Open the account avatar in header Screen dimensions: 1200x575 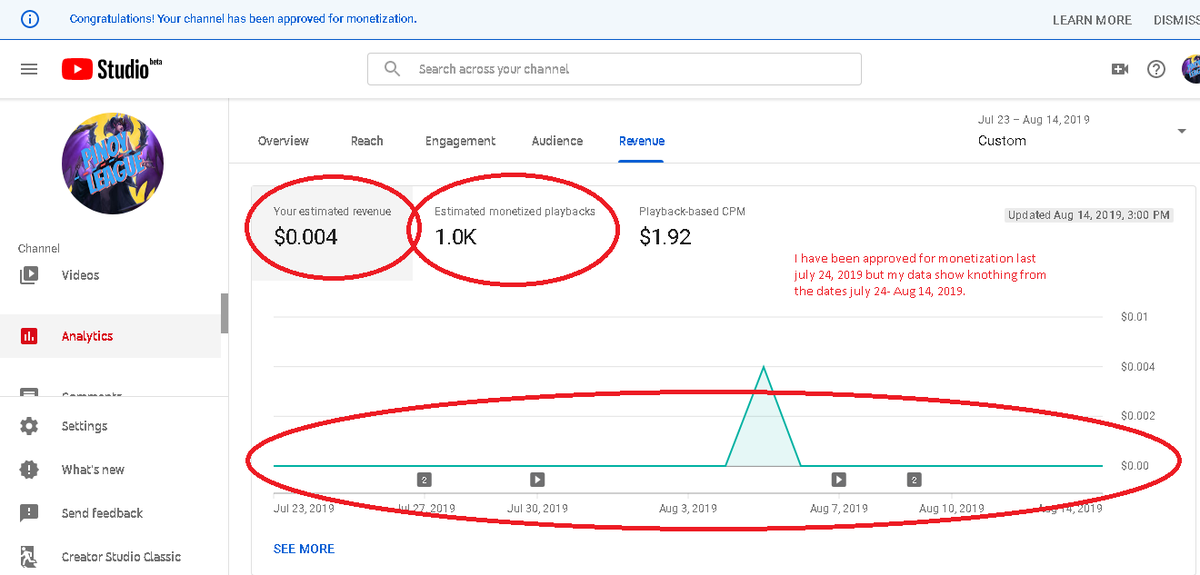pos(1191,69)
